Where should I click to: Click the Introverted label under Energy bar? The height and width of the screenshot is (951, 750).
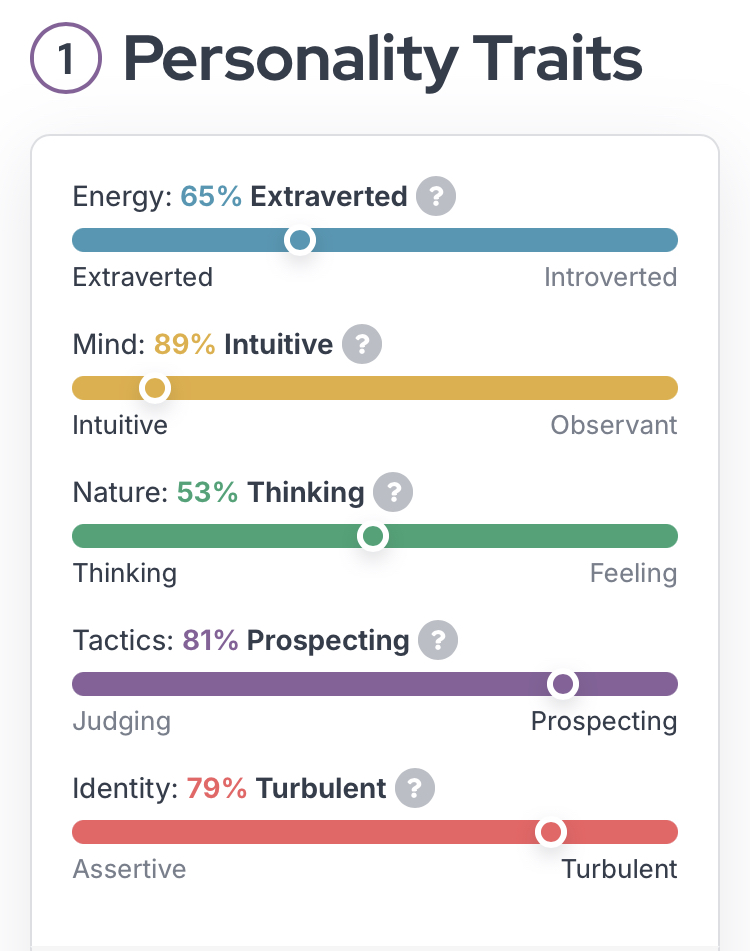tap(611, 277)
